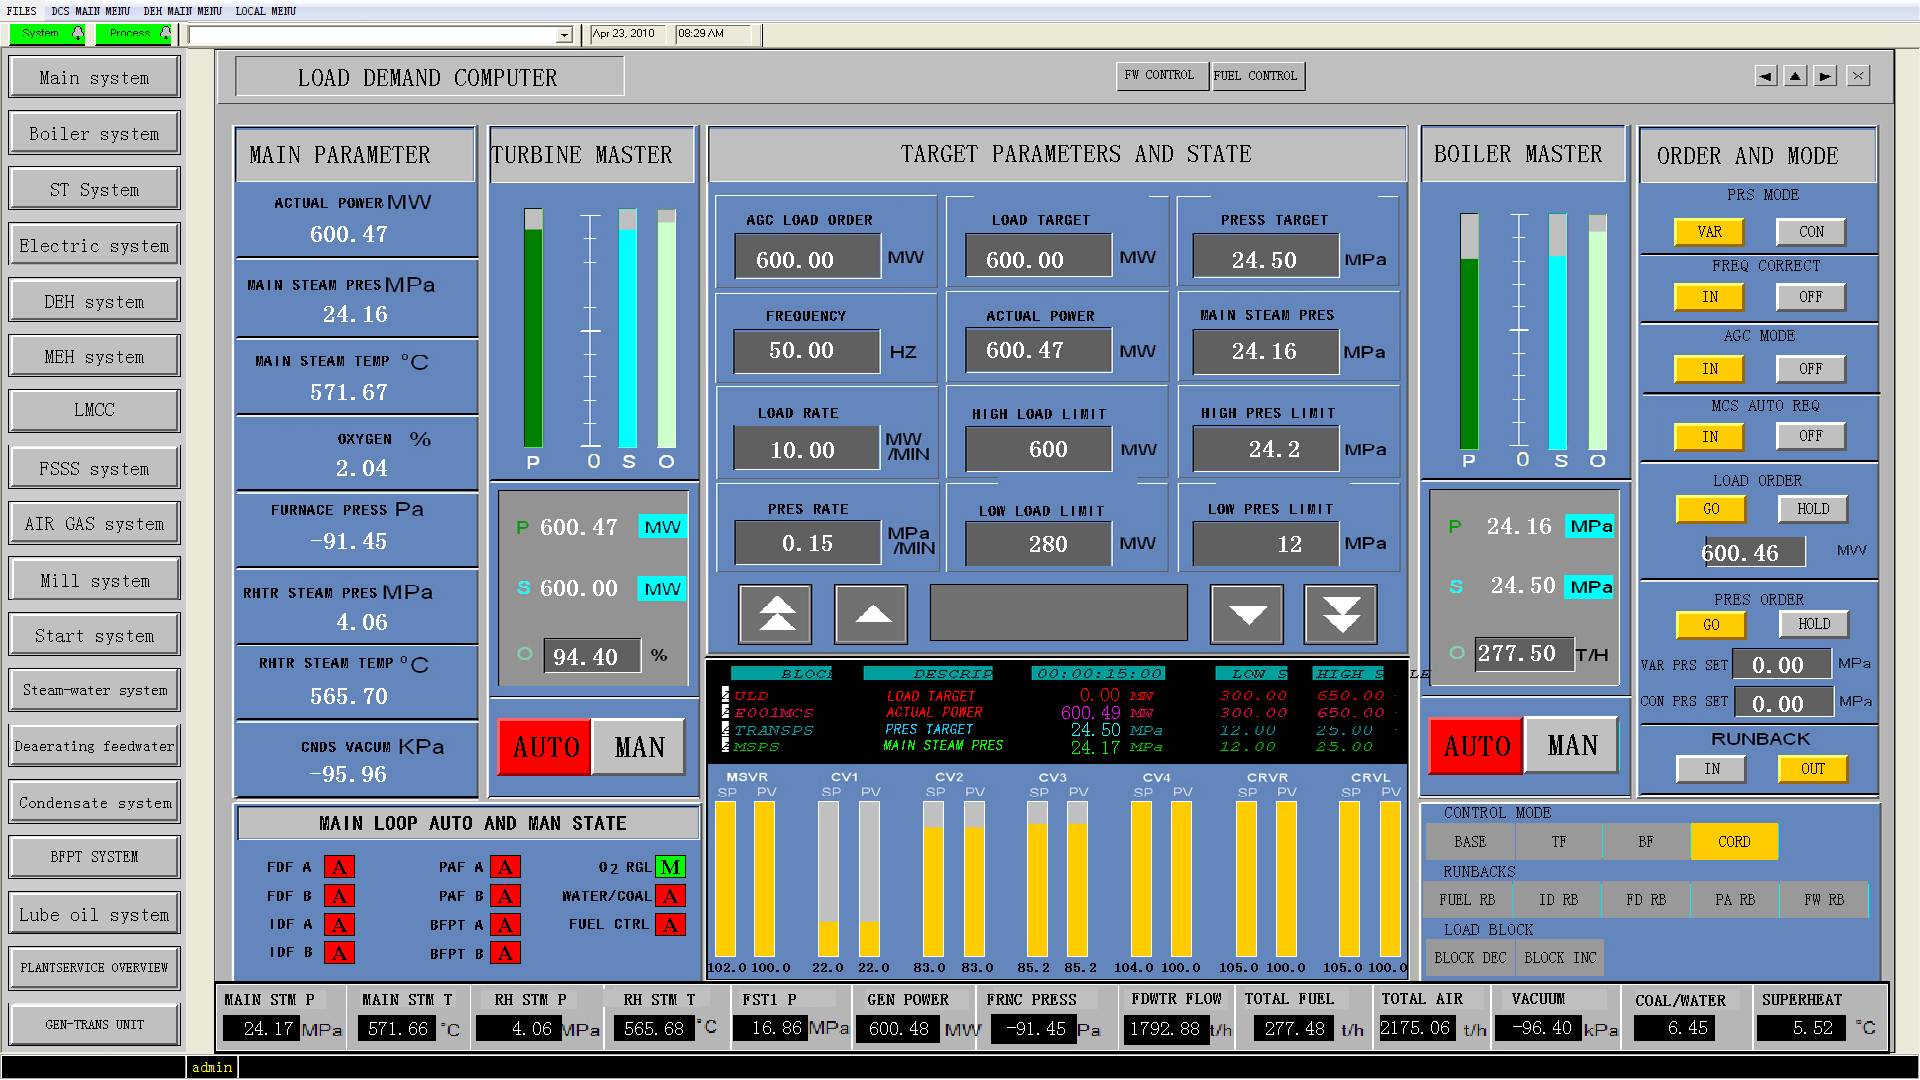Select the CORD control mode
The image size is (1920, 1080).
coord(1733,842)
